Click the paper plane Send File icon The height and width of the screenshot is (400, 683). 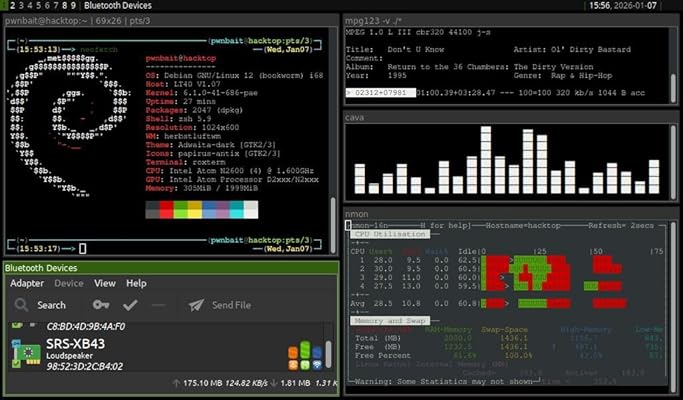pyautogui.click(x=196, y=305)
